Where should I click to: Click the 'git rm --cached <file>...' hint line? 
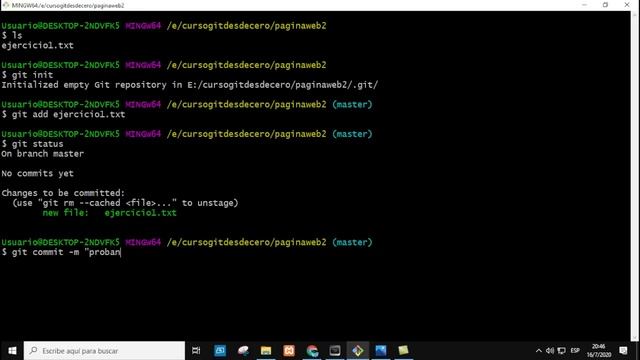[x=125, y=203]
